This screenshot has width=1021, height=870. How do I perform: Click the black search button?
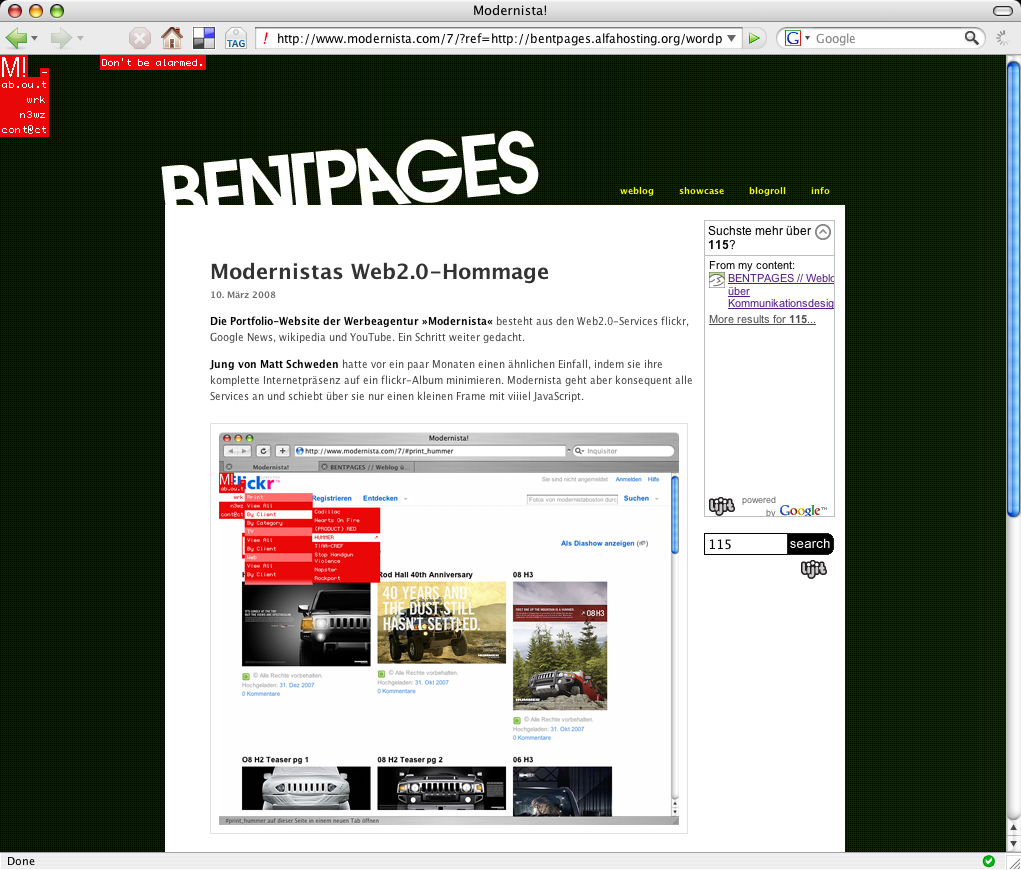pyautogui.click(x=810, y=544)
